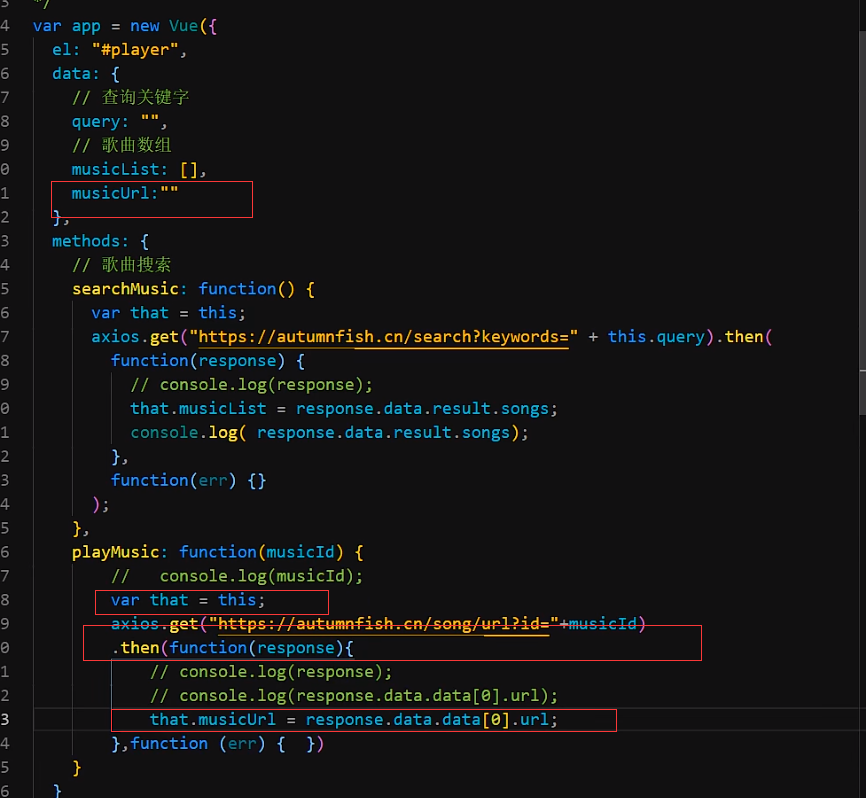866x798 pixels.
Task: Click the searchMusic function declaration
Action: pos(193,289)
